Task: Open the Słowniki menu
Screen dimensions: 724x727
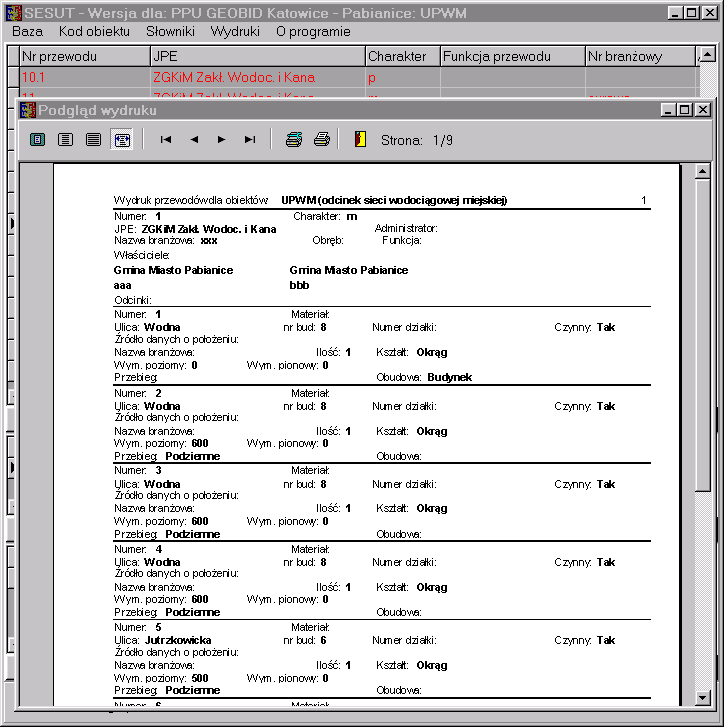Action: (x=170, y=32)
